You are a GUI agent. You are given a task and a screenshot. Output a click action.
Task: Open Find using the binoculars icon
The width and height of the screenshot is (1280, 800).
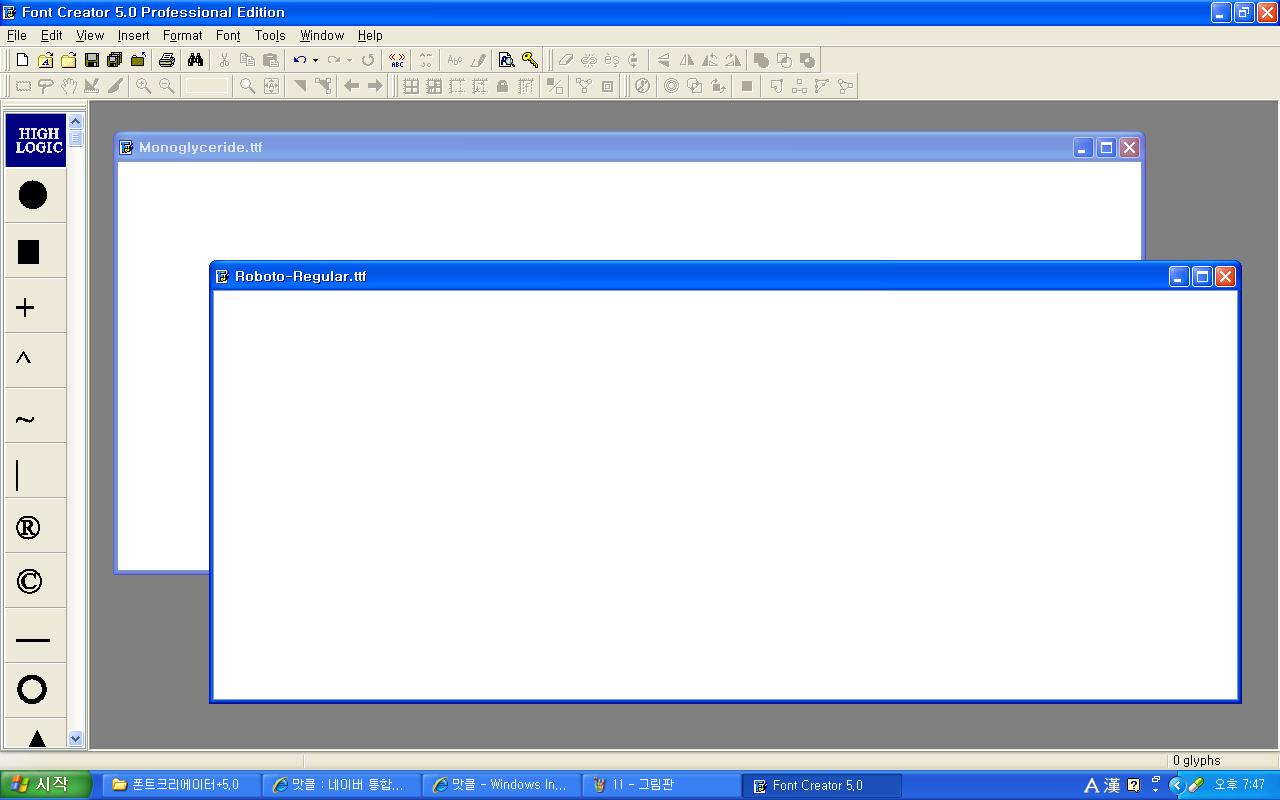pyautogui.click(x=195, y=60)
